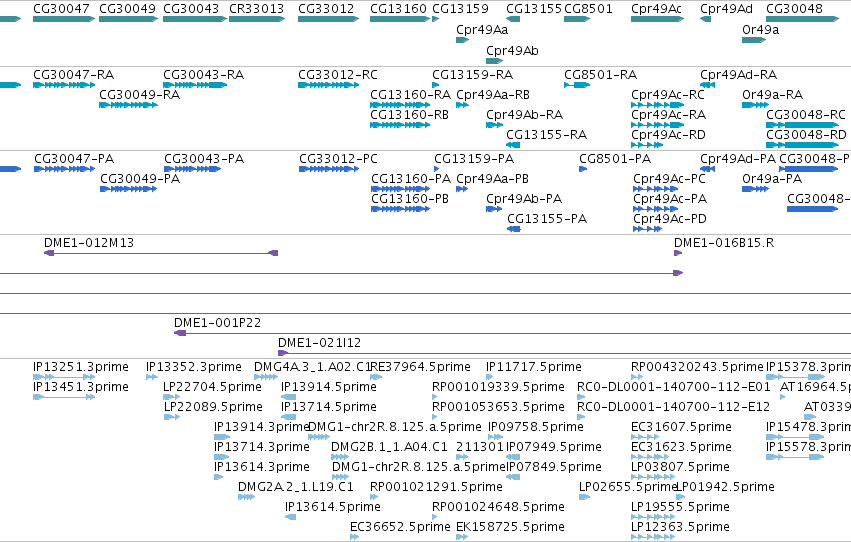Select the Cpr49Aa gene label
The height and width of the screenshot is (542, 851).
click(482, 30)
